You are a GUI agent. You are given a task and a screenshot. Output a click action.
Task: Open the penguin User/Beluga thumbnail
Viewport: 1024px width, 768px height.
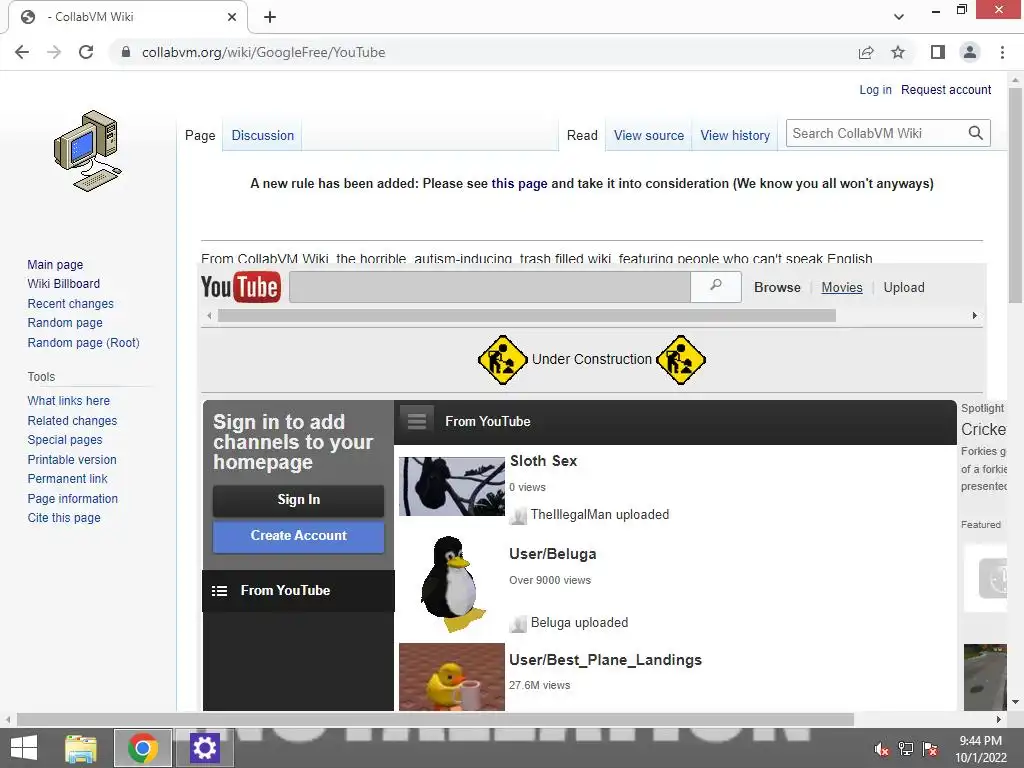click(x=452, y=584)
